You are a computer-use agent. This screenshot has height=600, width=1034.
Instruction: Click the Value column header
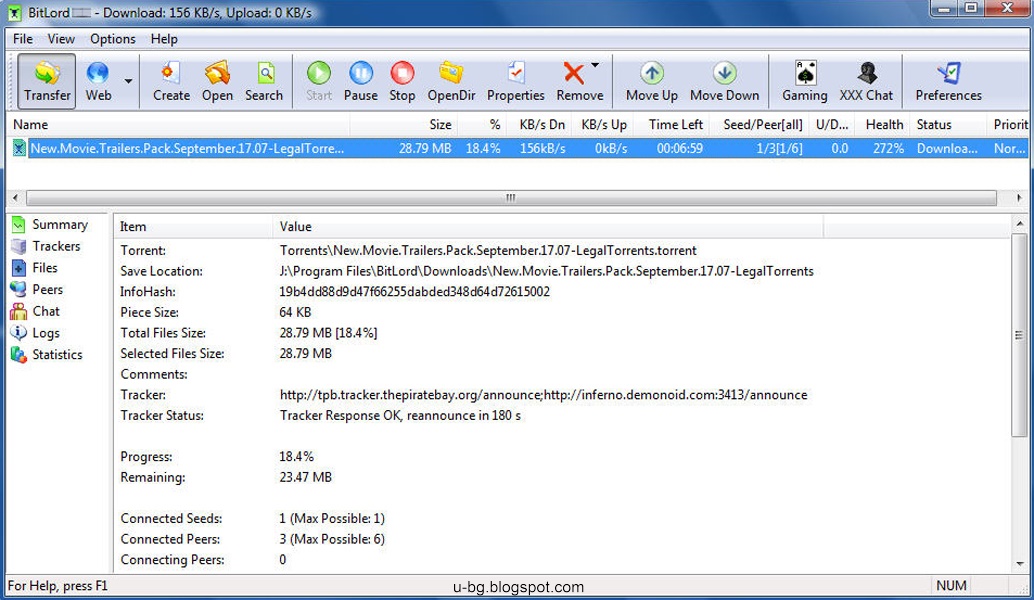(547, 227)
